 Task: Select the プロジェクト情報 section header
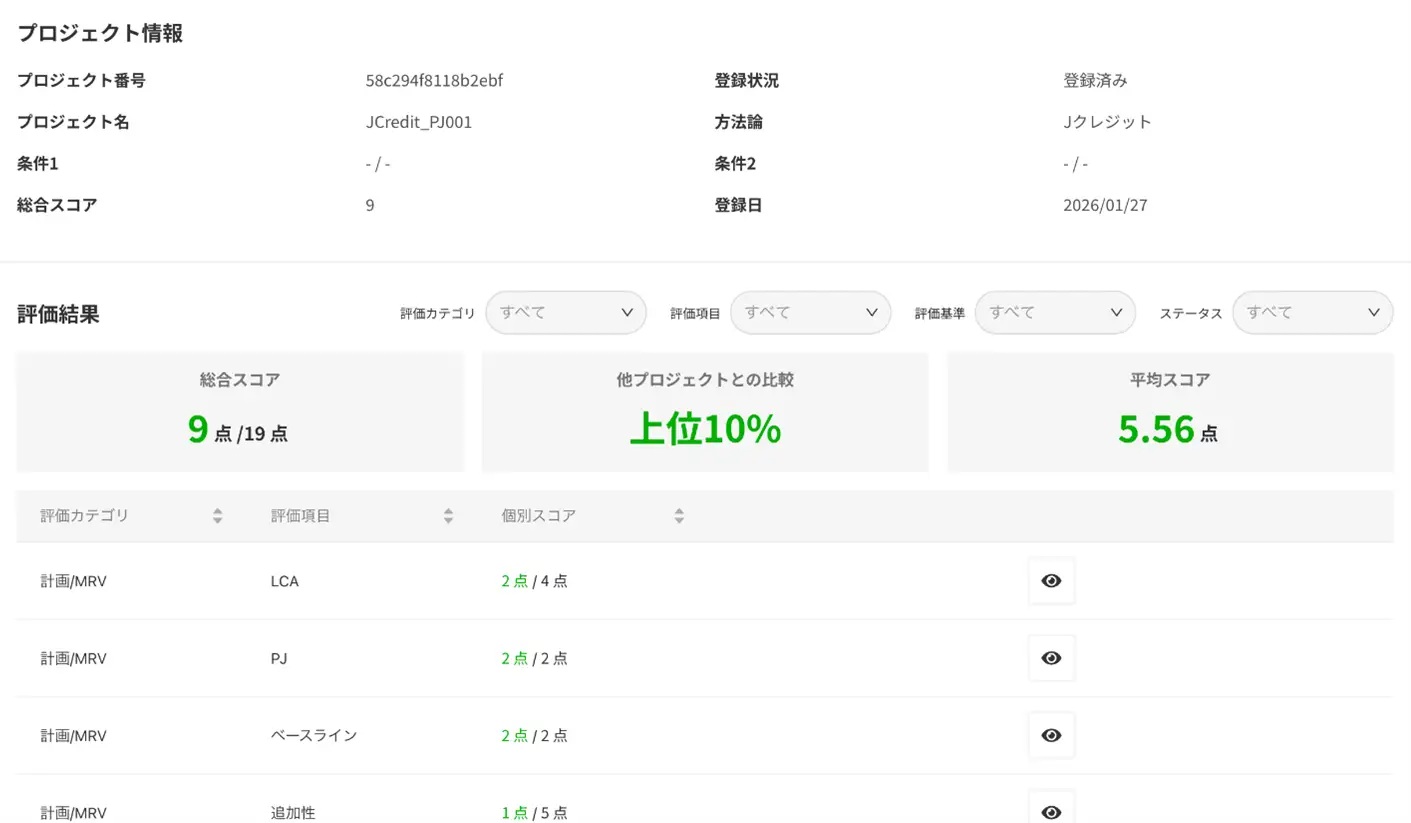tap(100, 33)
